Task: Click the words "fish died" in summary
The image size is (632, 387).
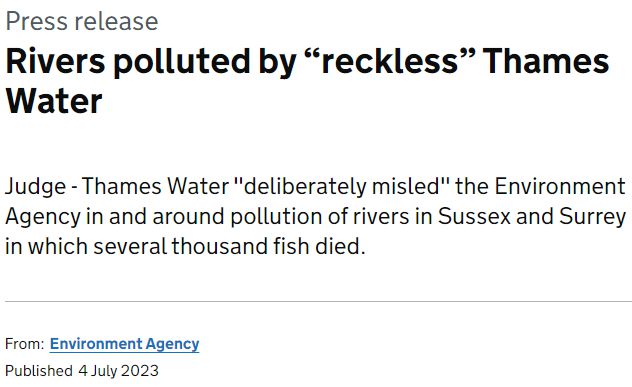Action: (319, 246)
